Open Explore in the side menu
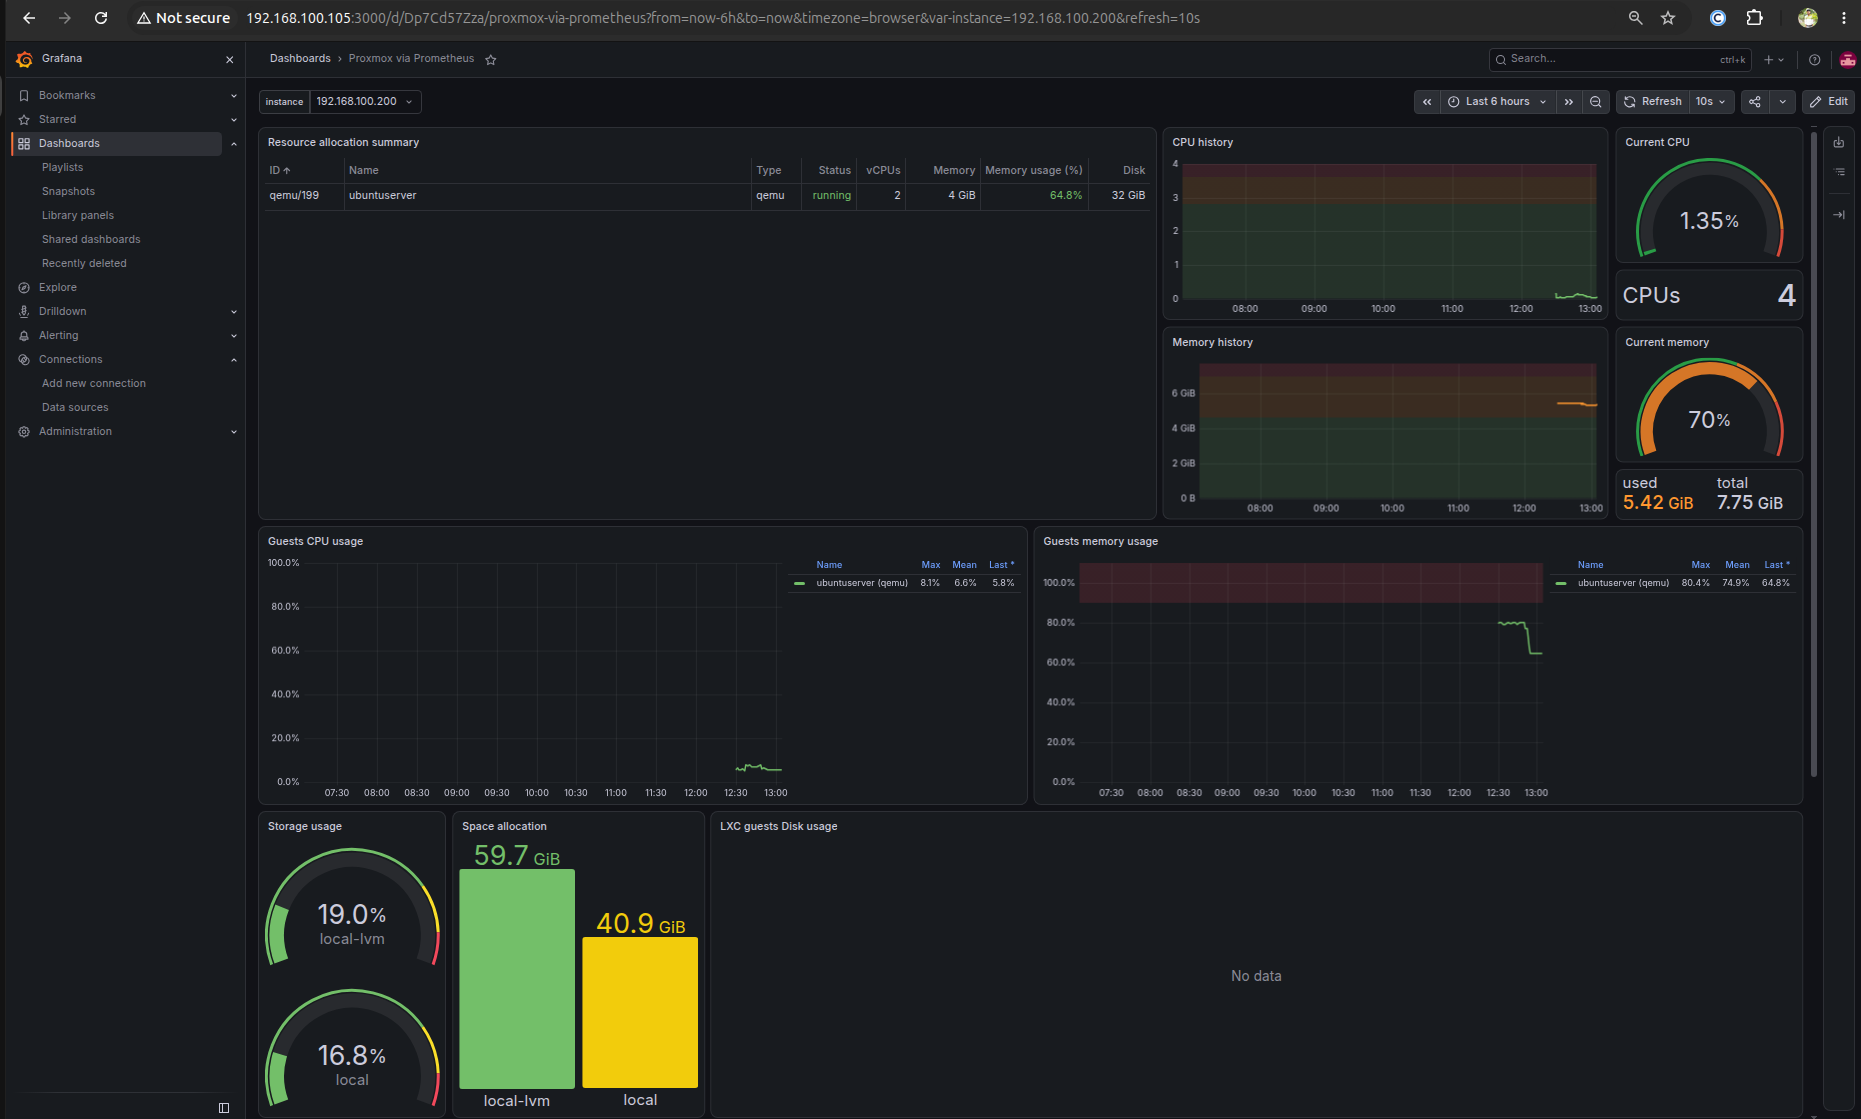Viewport: 1861px width, 1119px height. click(58, 288)
